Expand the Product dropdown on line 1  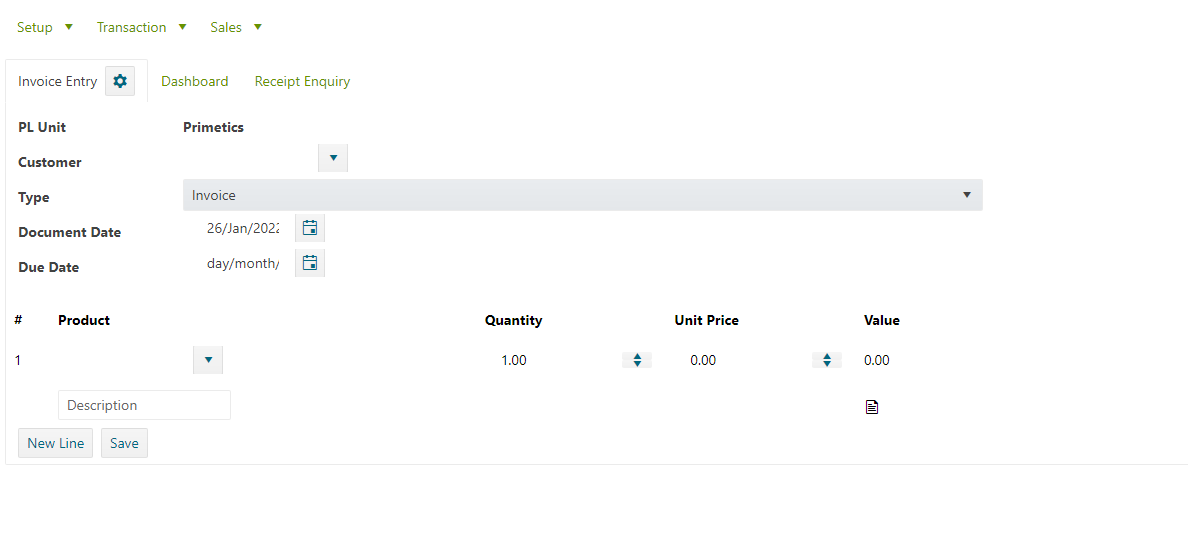click(208, 360)
